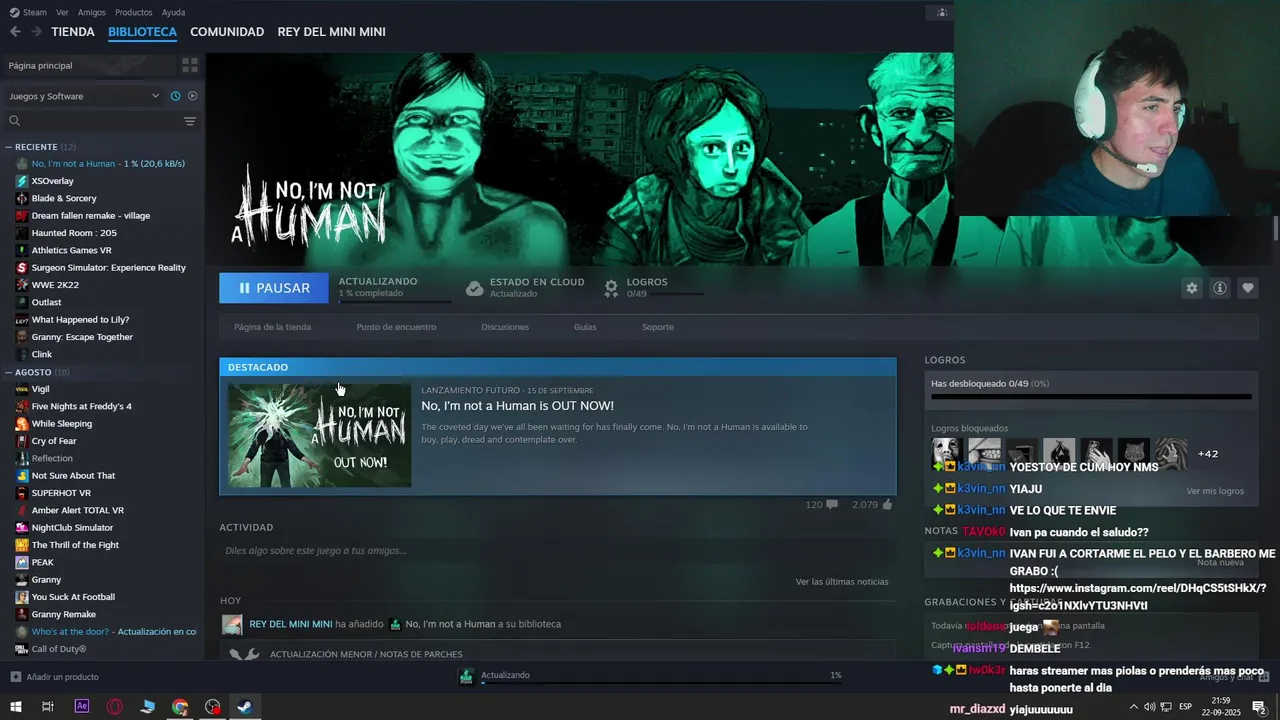Open the Amigos menu
This screenshot has width=1280, height=720.
pos(92,12)
